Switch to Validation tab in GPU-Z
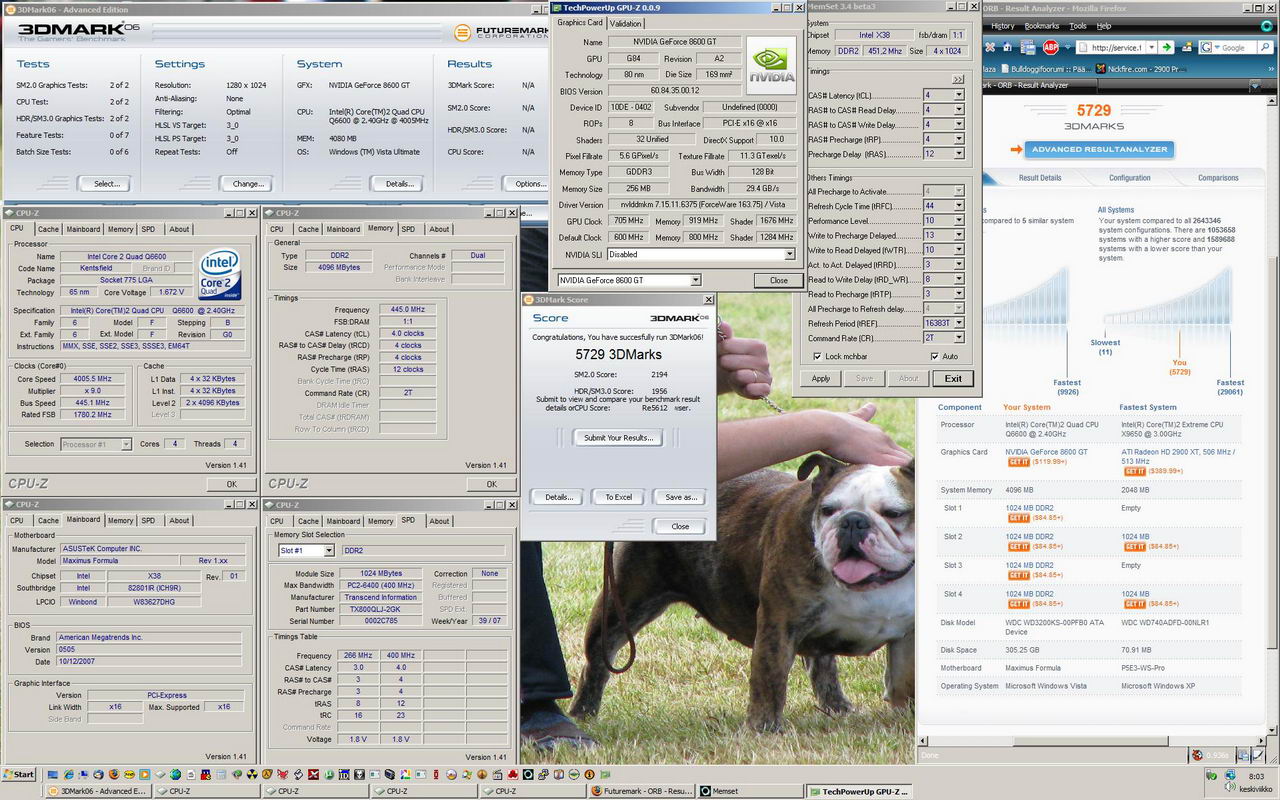Image resolution: width=1280 pixels, height=800 pixels. (x=626, y=23)
